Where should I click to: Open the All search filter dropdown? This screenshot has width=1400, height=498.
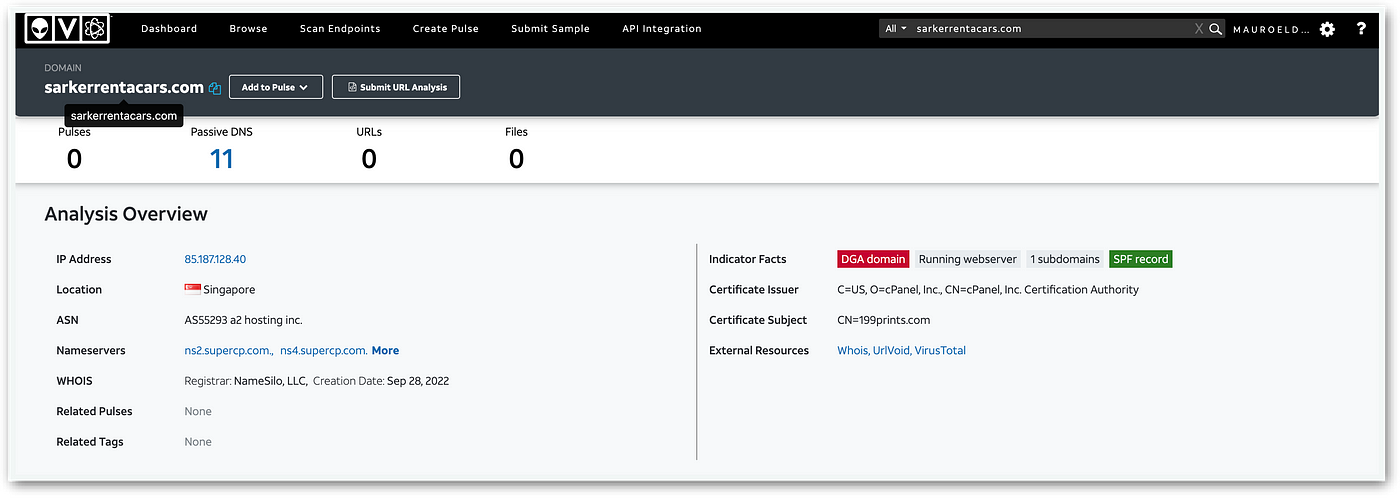point(896,29)
